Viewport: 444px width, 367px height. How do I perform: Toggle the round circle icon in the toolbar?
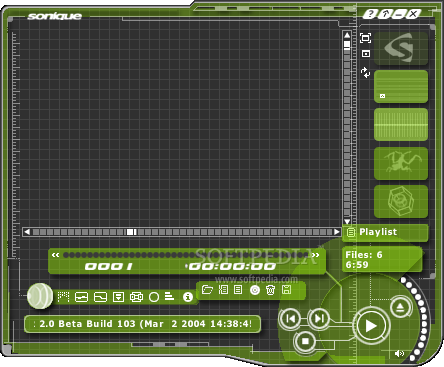pos(154,297)
